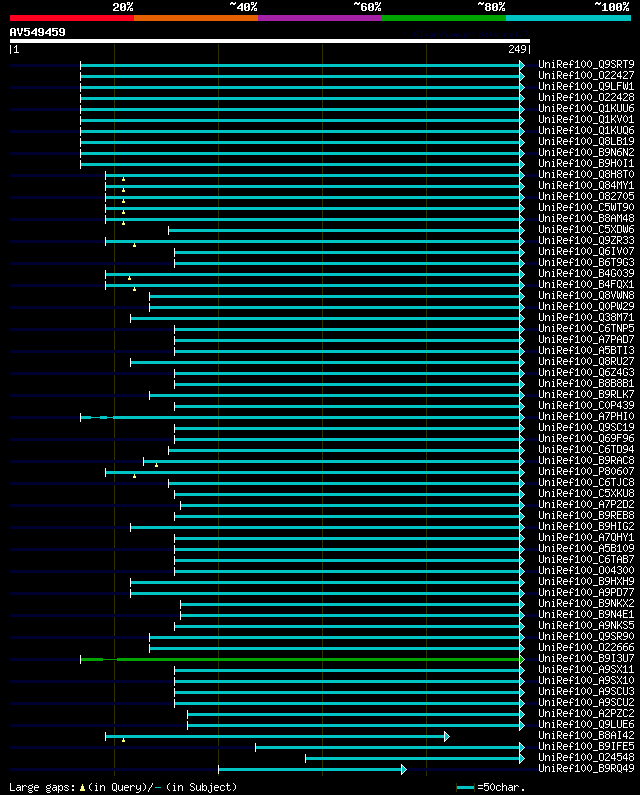Select the UniRef100_Q9LFW1 label
640x795 pixels.
[x=586, y=87]
